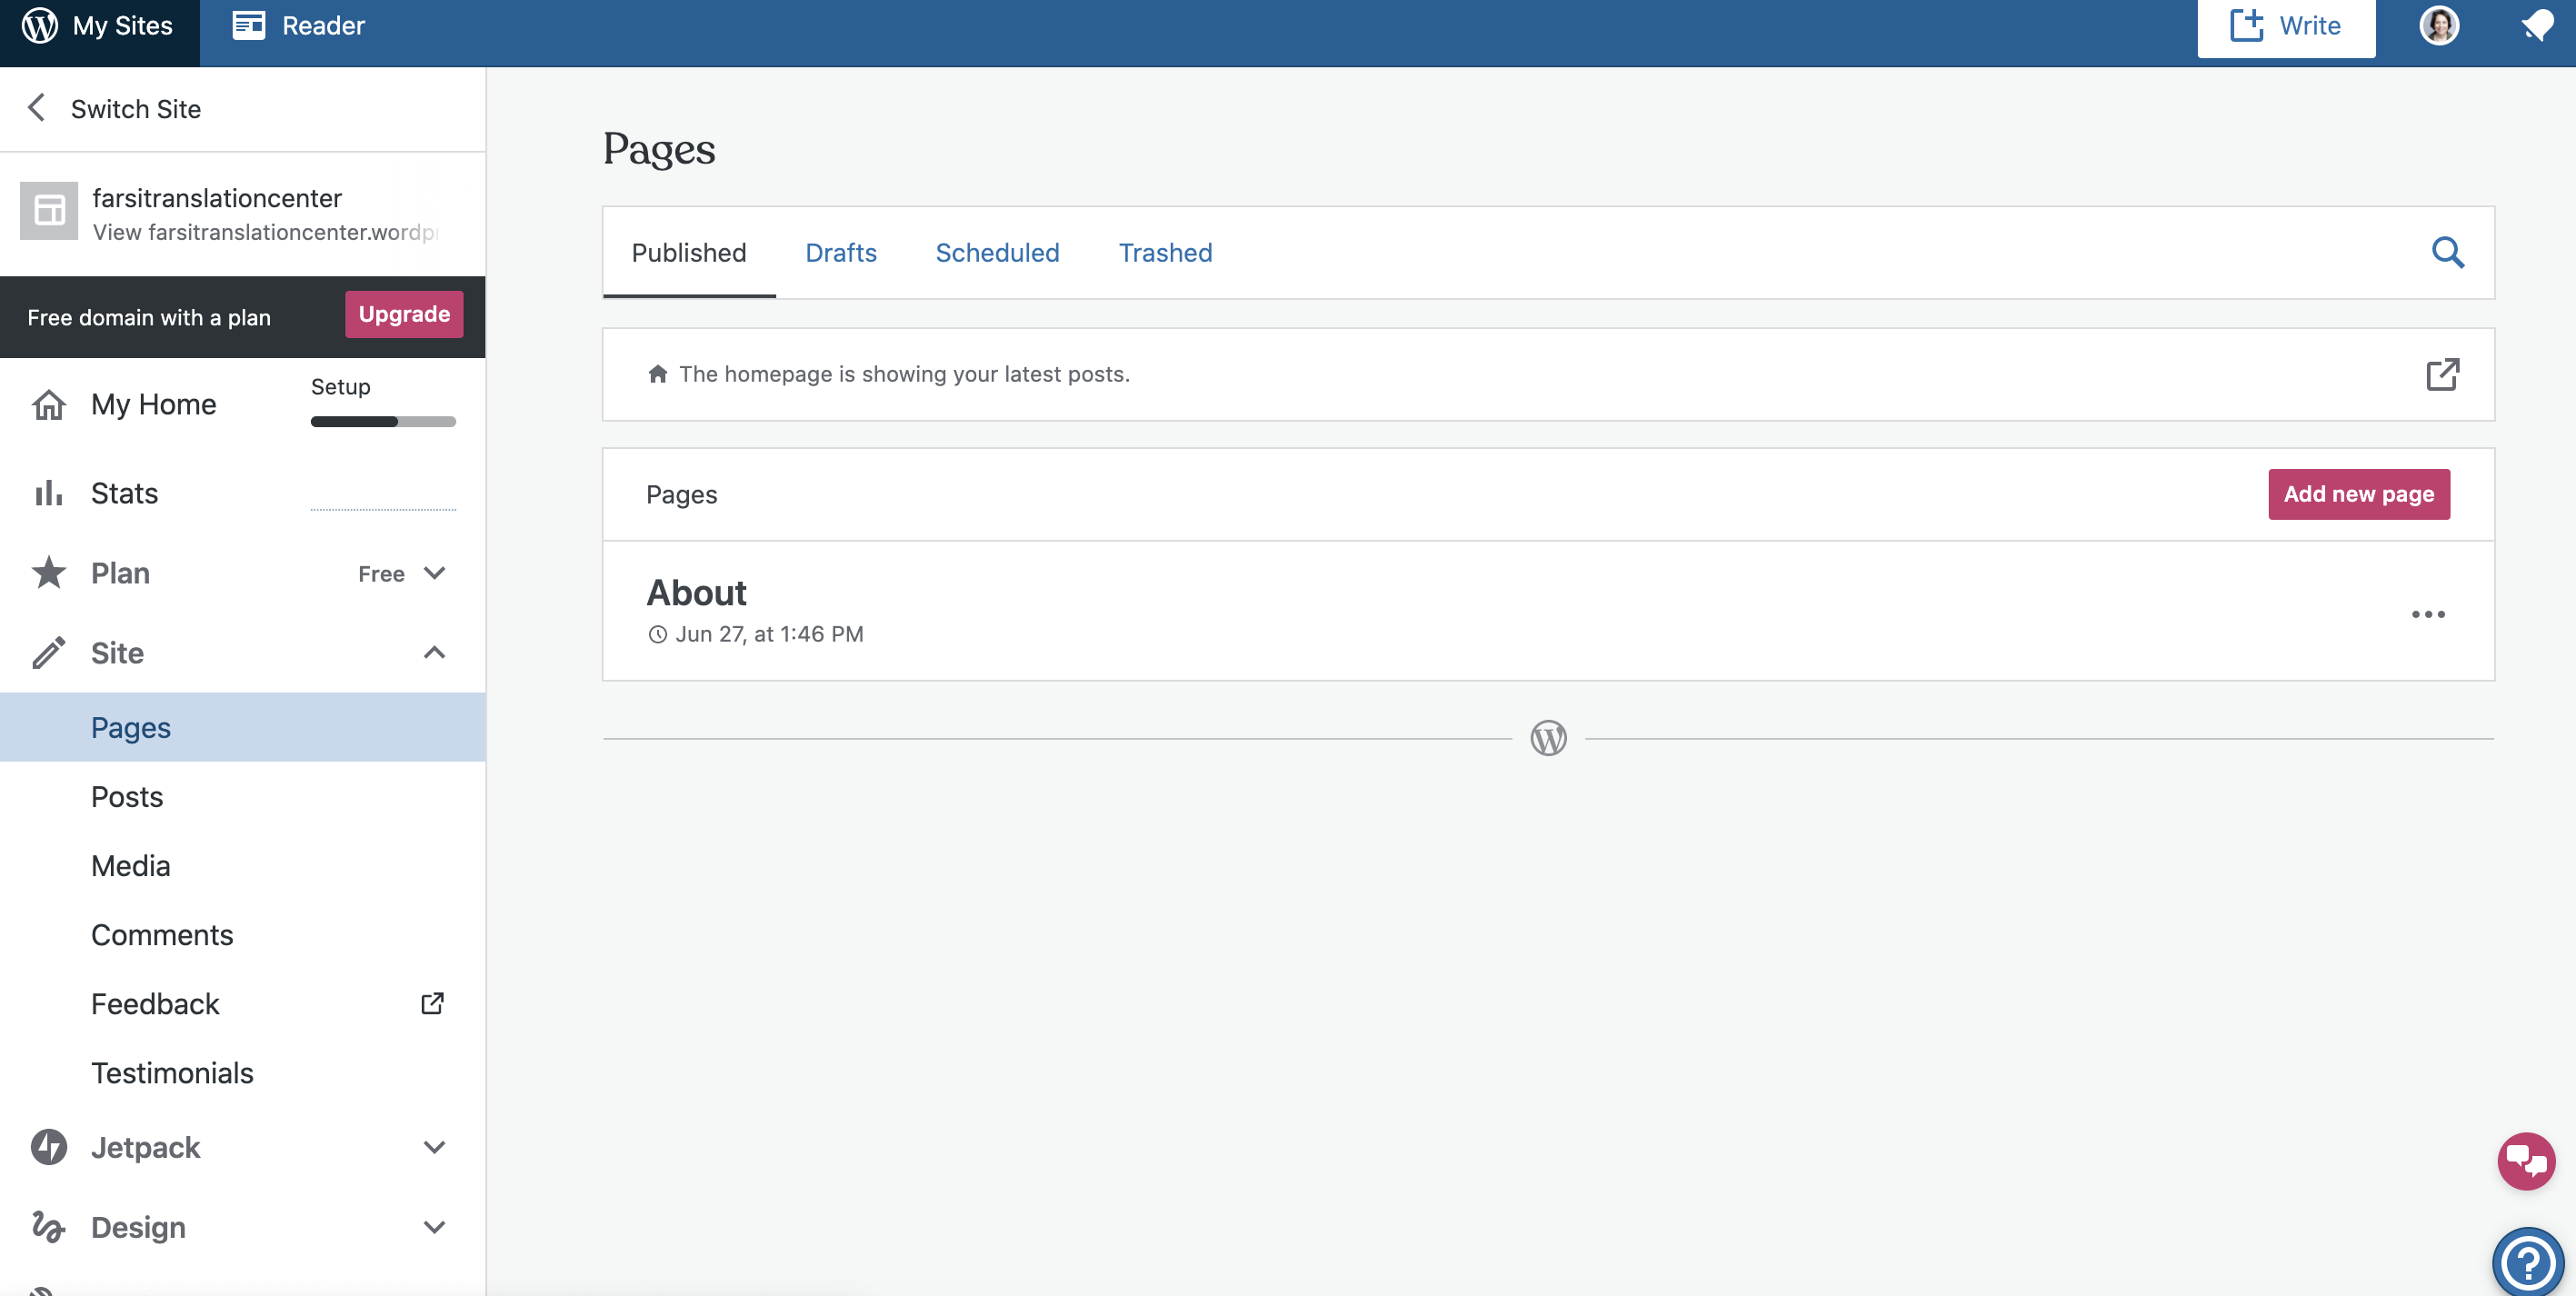Switch to the Published tab

[689, 253]
